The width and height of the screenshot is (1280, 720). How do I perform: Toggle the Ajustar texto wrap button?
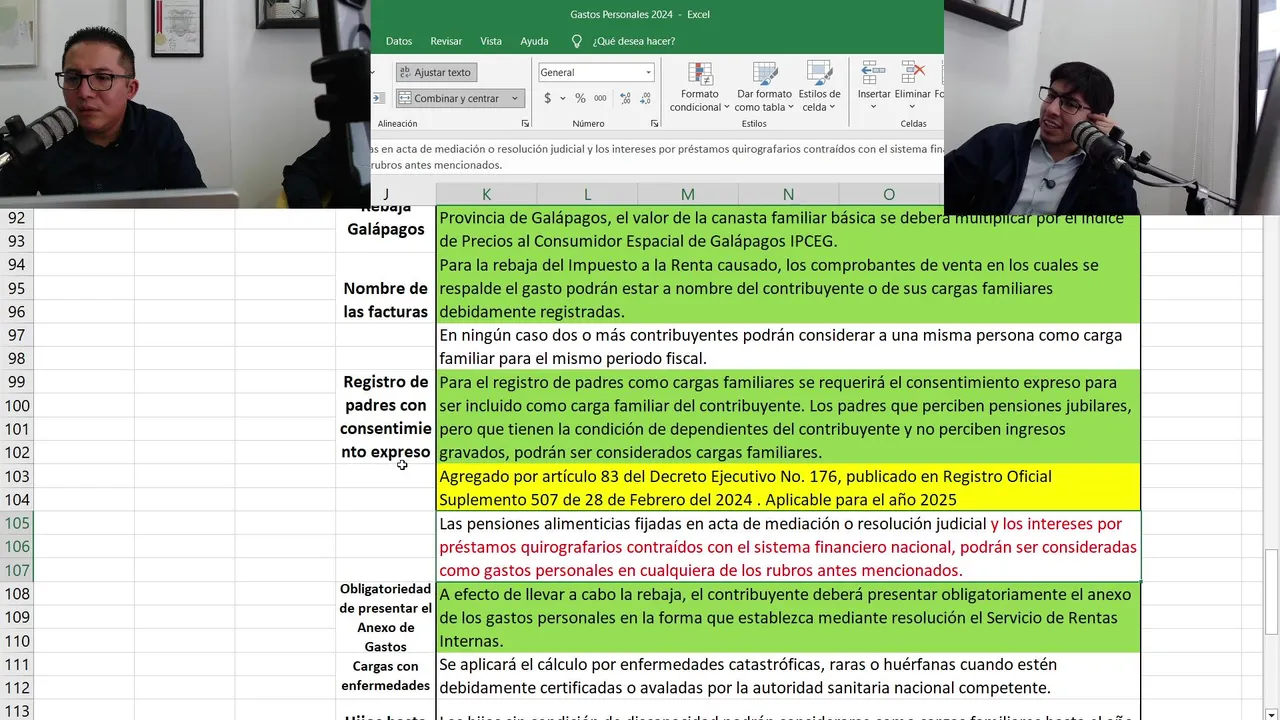point(436,72)
